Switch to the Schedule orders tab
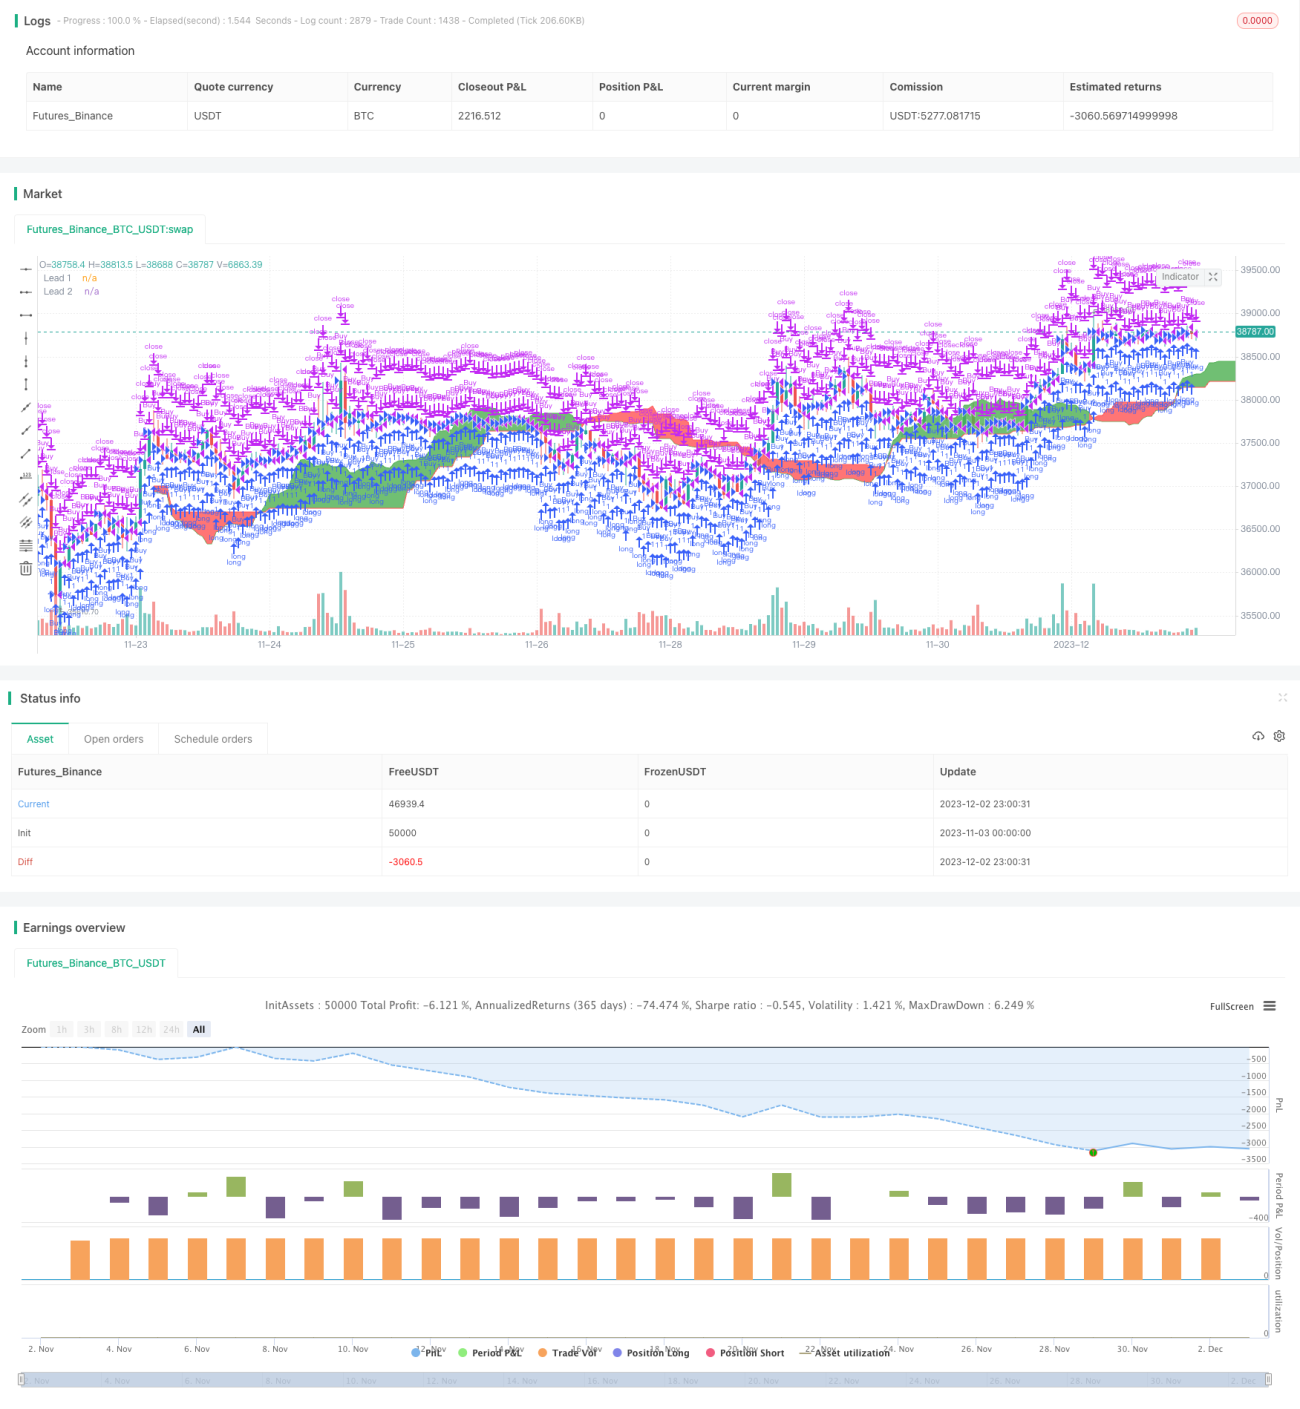This screenshot has width=1300, height=1409. (213, 739)
